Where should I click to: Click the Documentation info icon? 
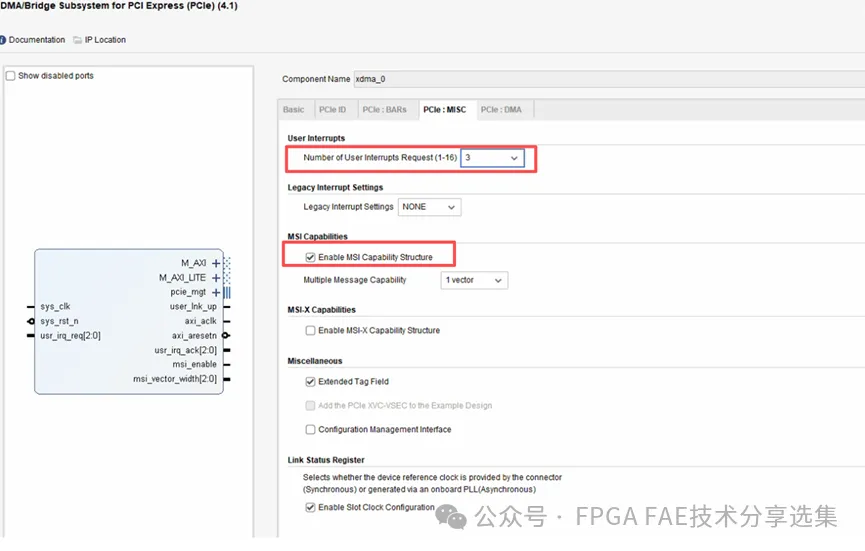point(2,40)
